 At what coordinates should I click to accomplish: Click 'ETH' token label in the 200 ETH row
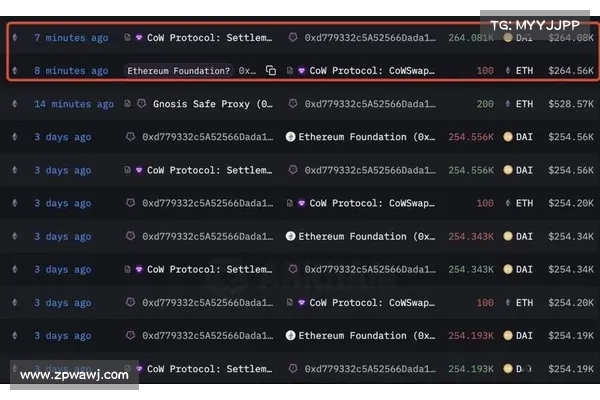click(x=524, y=104)
